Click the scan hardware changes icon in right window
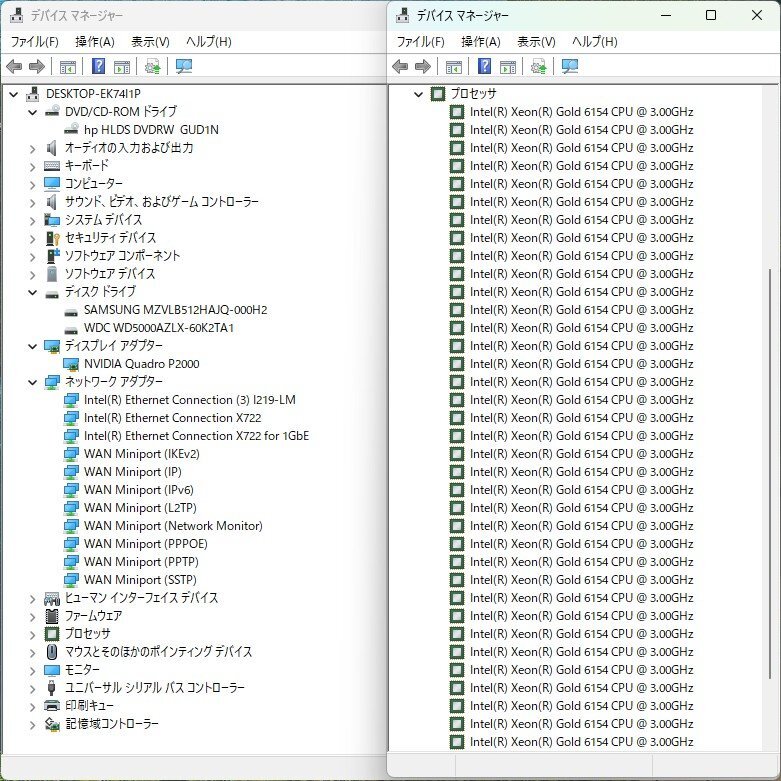The height and width of the screenshot is (781, 781). click(538, 67)
